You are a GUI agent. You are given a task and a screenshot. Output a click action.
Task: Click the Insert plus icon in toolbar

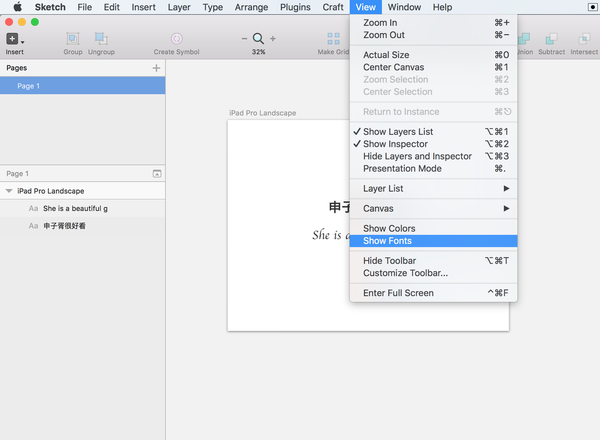pos(12,39)
